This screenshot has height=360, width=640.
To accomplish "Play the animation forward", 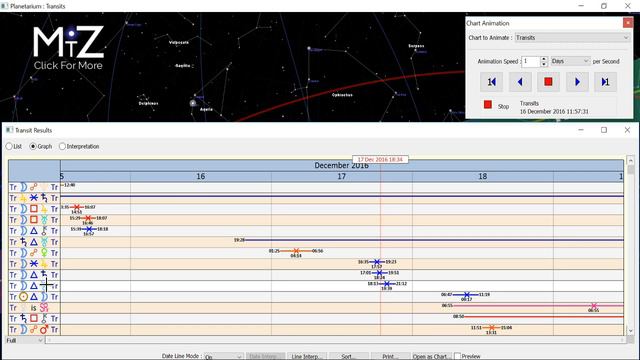I will pyautogui.click(x=577, y=82).
